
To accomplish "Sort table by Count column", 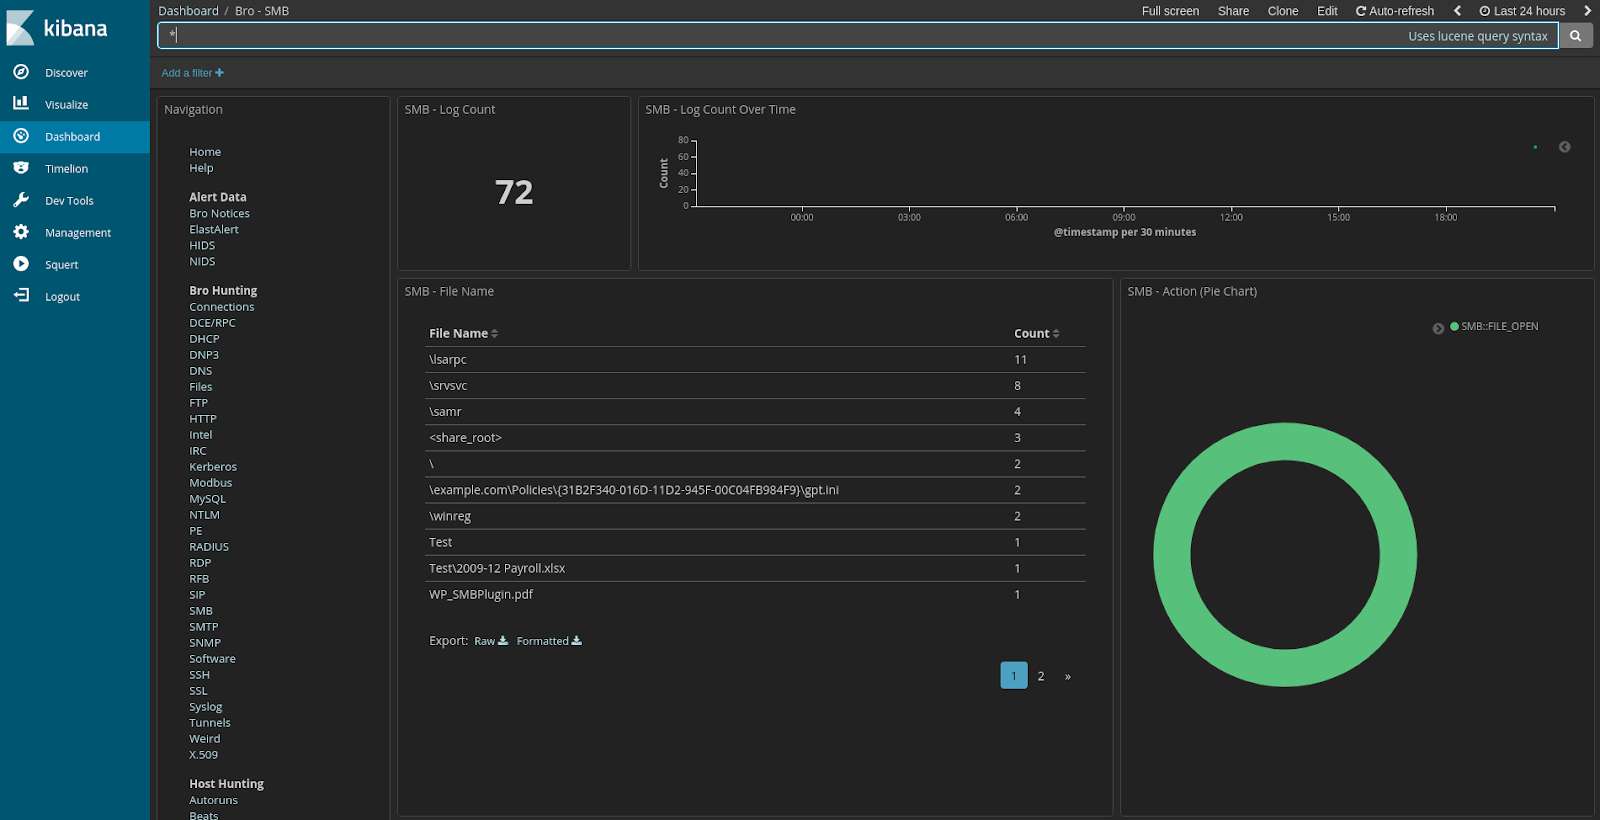I will tap(1036, 333).
